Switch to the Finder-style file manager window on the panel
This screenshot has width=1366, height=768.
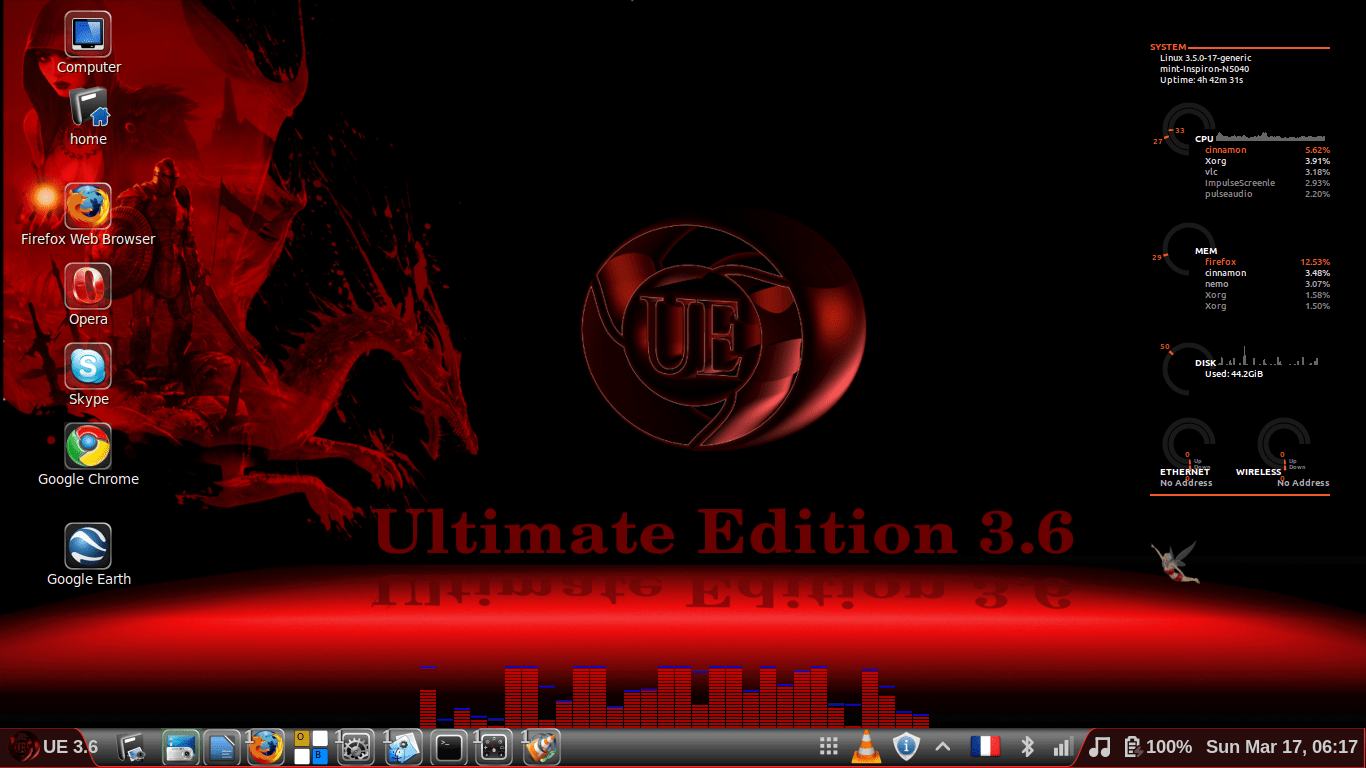(404, 747)
